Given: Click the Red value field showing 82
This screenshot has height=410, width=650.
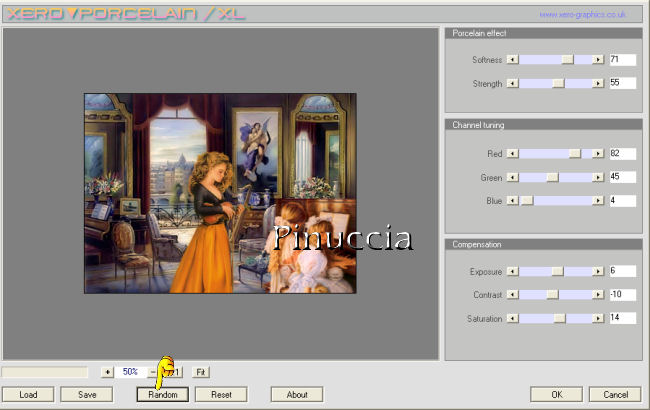Looking at the screenshot, I should [x=623, y=154].
